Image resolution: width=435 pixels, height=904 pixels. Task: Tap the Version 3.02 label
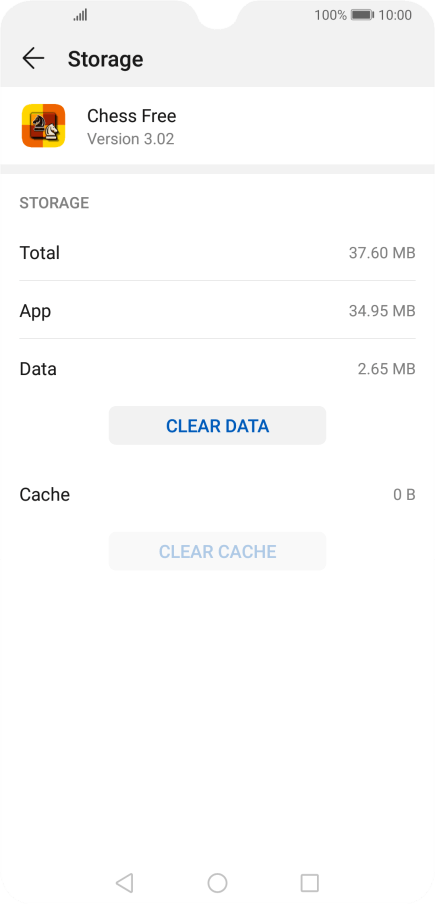[x=131, y=139]
